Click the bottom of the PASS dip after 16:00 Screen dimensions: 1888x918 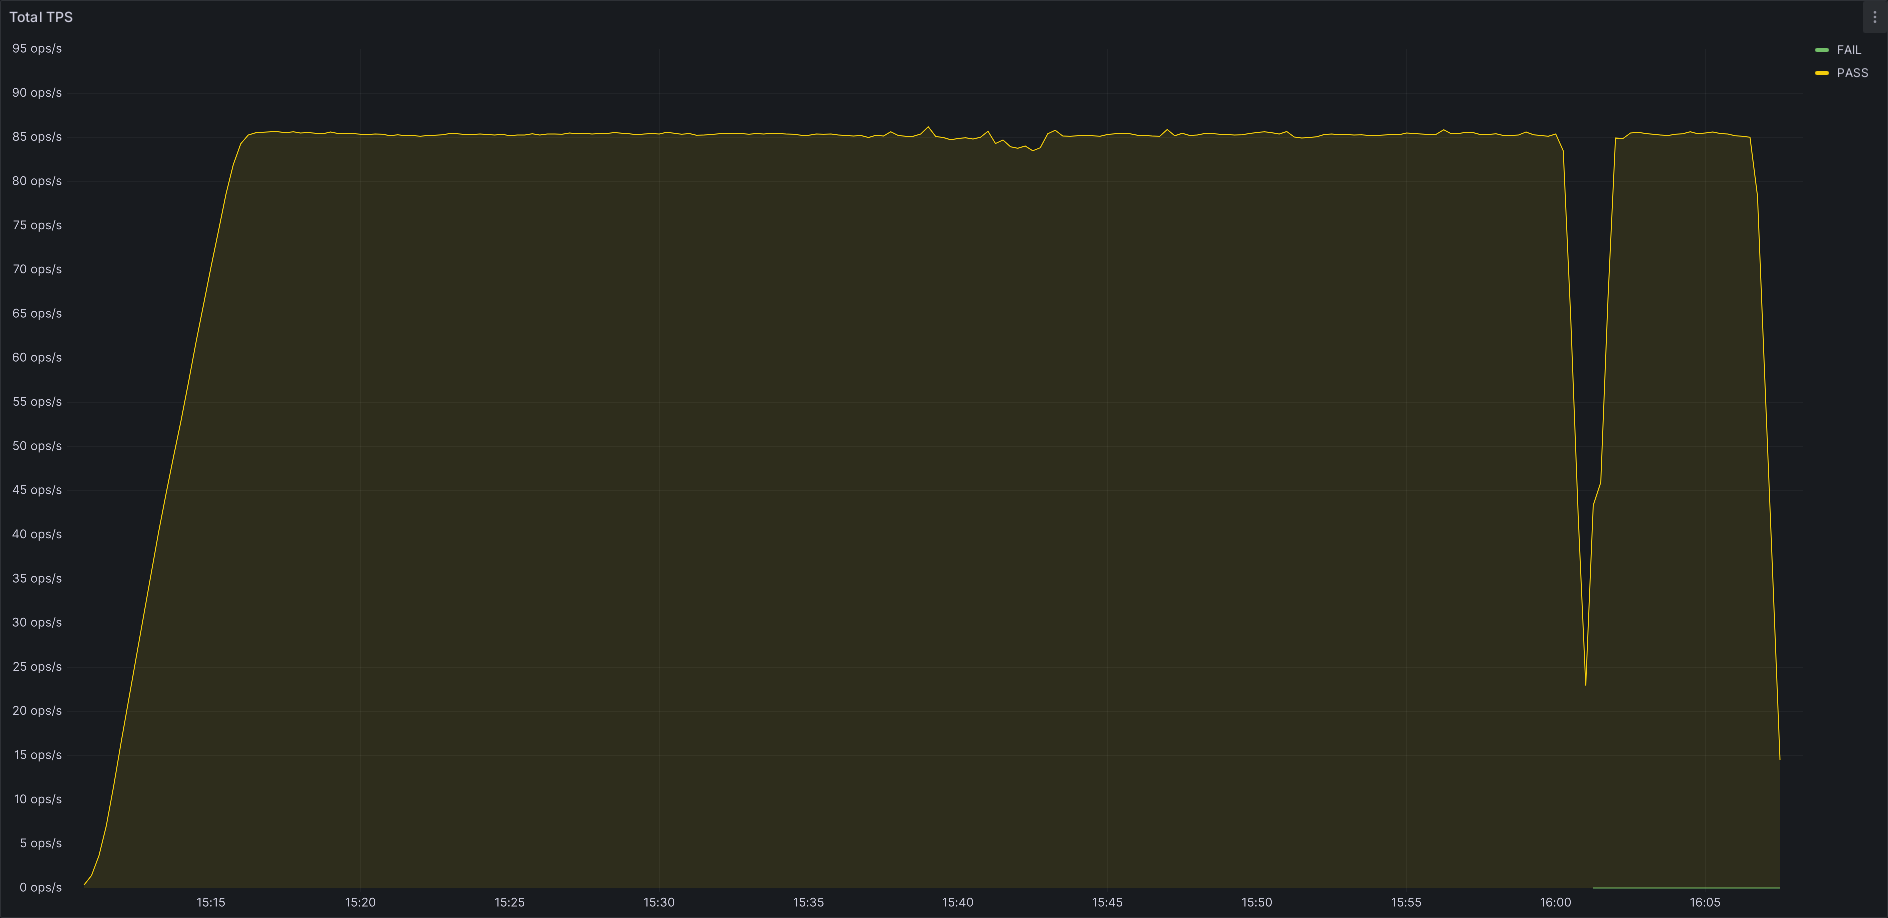1586,684
